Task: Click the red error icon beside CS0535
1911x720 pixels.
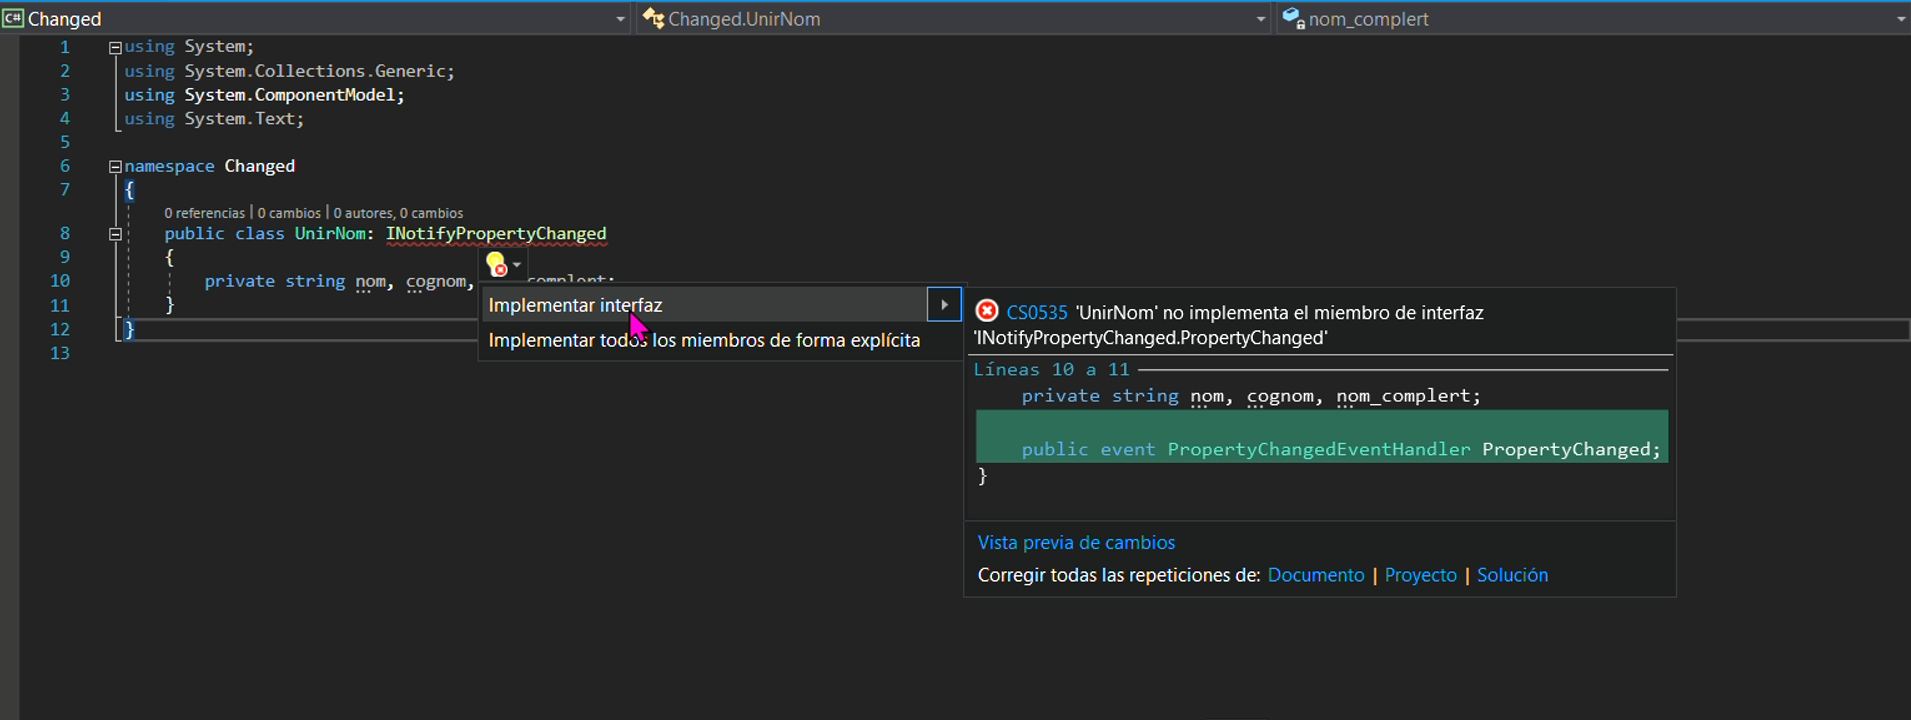Action: (987, 312)
